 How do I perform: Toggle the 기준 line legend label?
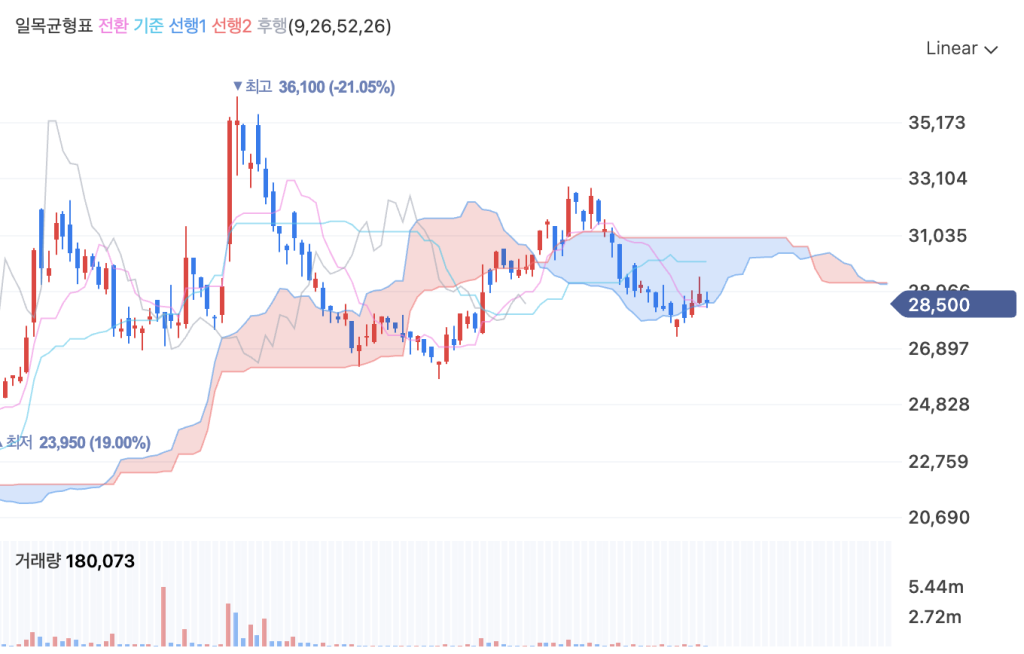coord(149,27)
